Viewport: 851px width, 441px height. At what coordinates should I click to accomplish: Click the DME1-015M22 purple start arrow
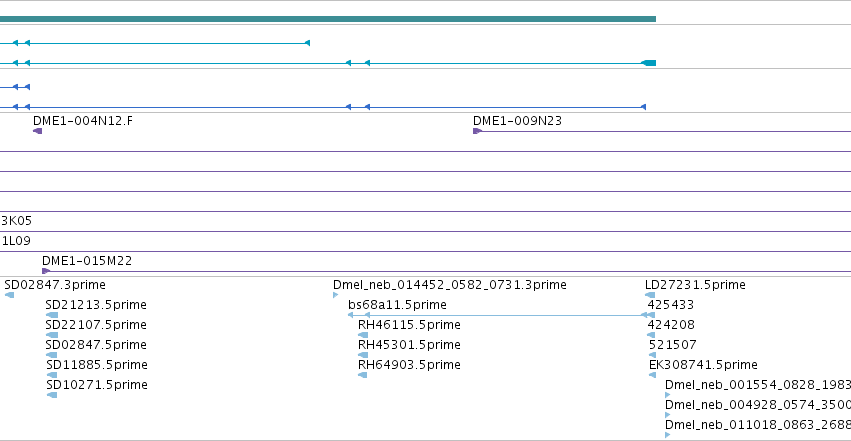[x=46, y=271]
